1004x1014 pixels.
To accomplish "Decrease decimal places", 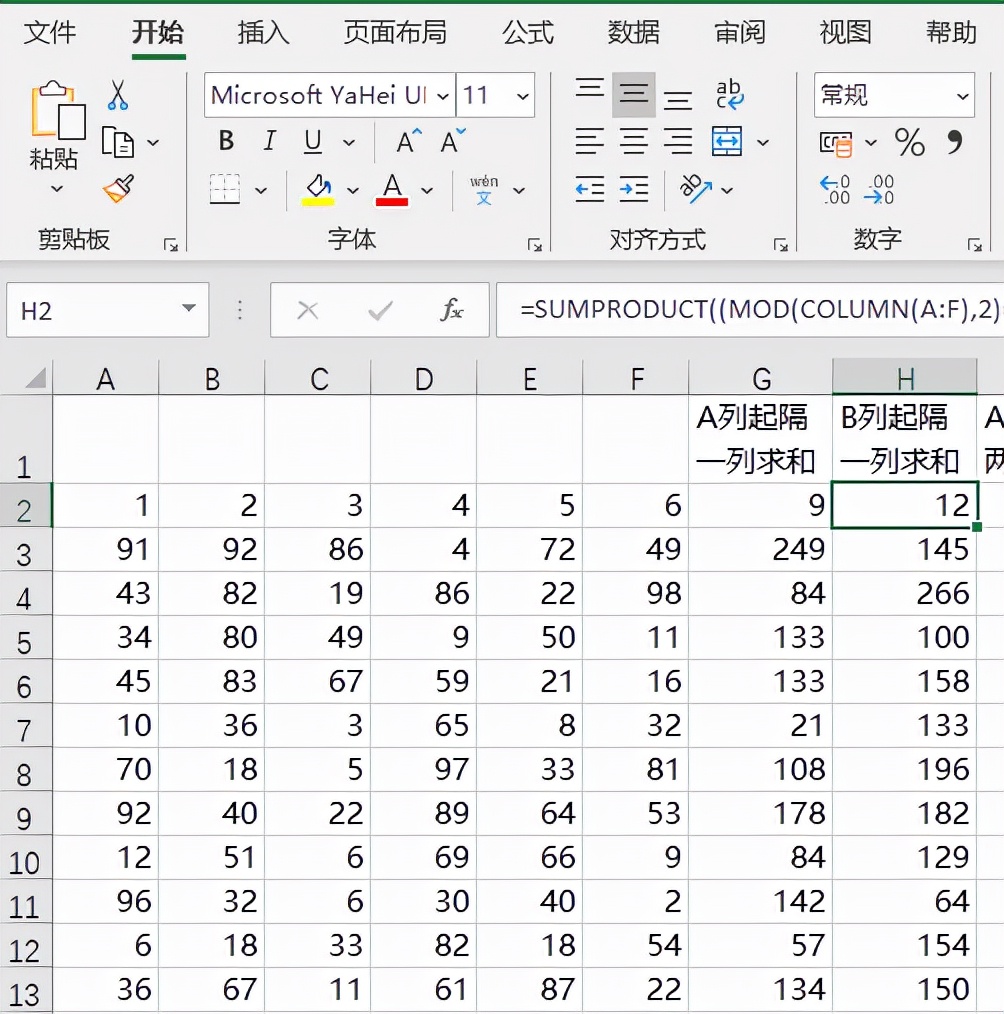I will click(x=879, y=189).
